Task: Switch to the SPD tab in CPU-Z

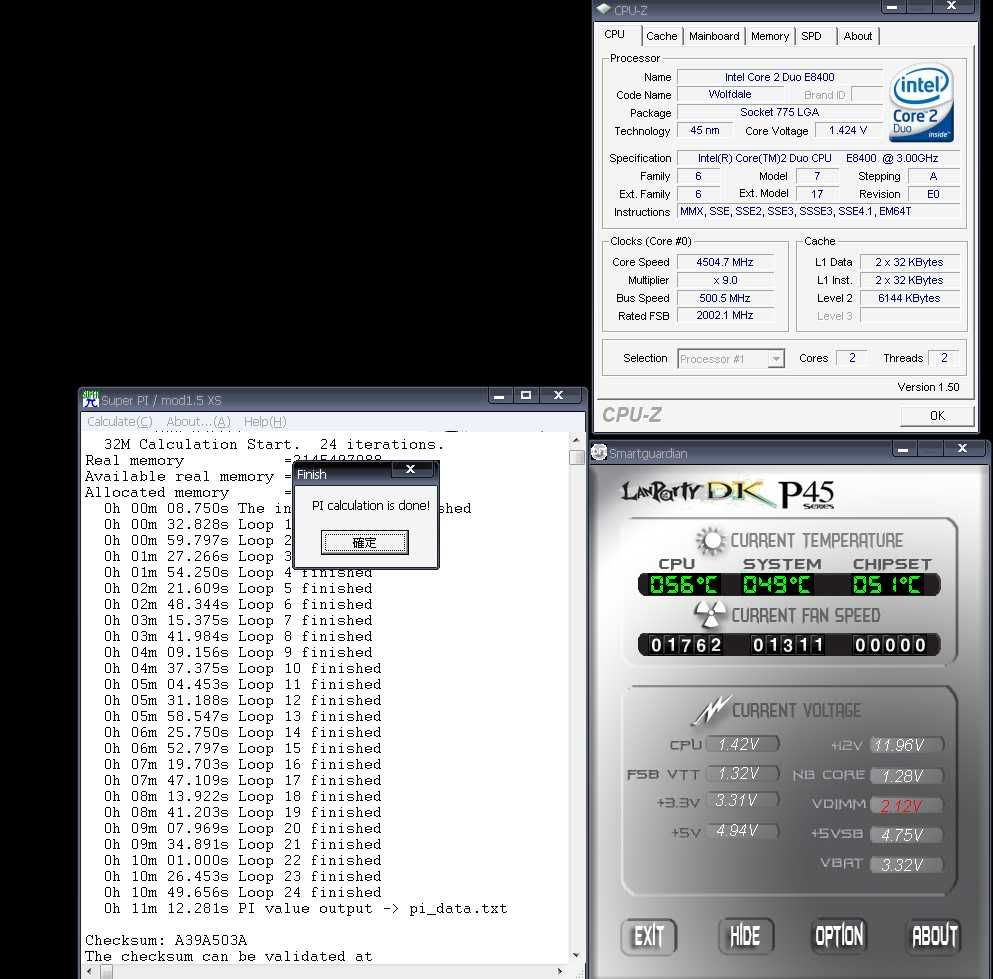Action: click(812, 36)
